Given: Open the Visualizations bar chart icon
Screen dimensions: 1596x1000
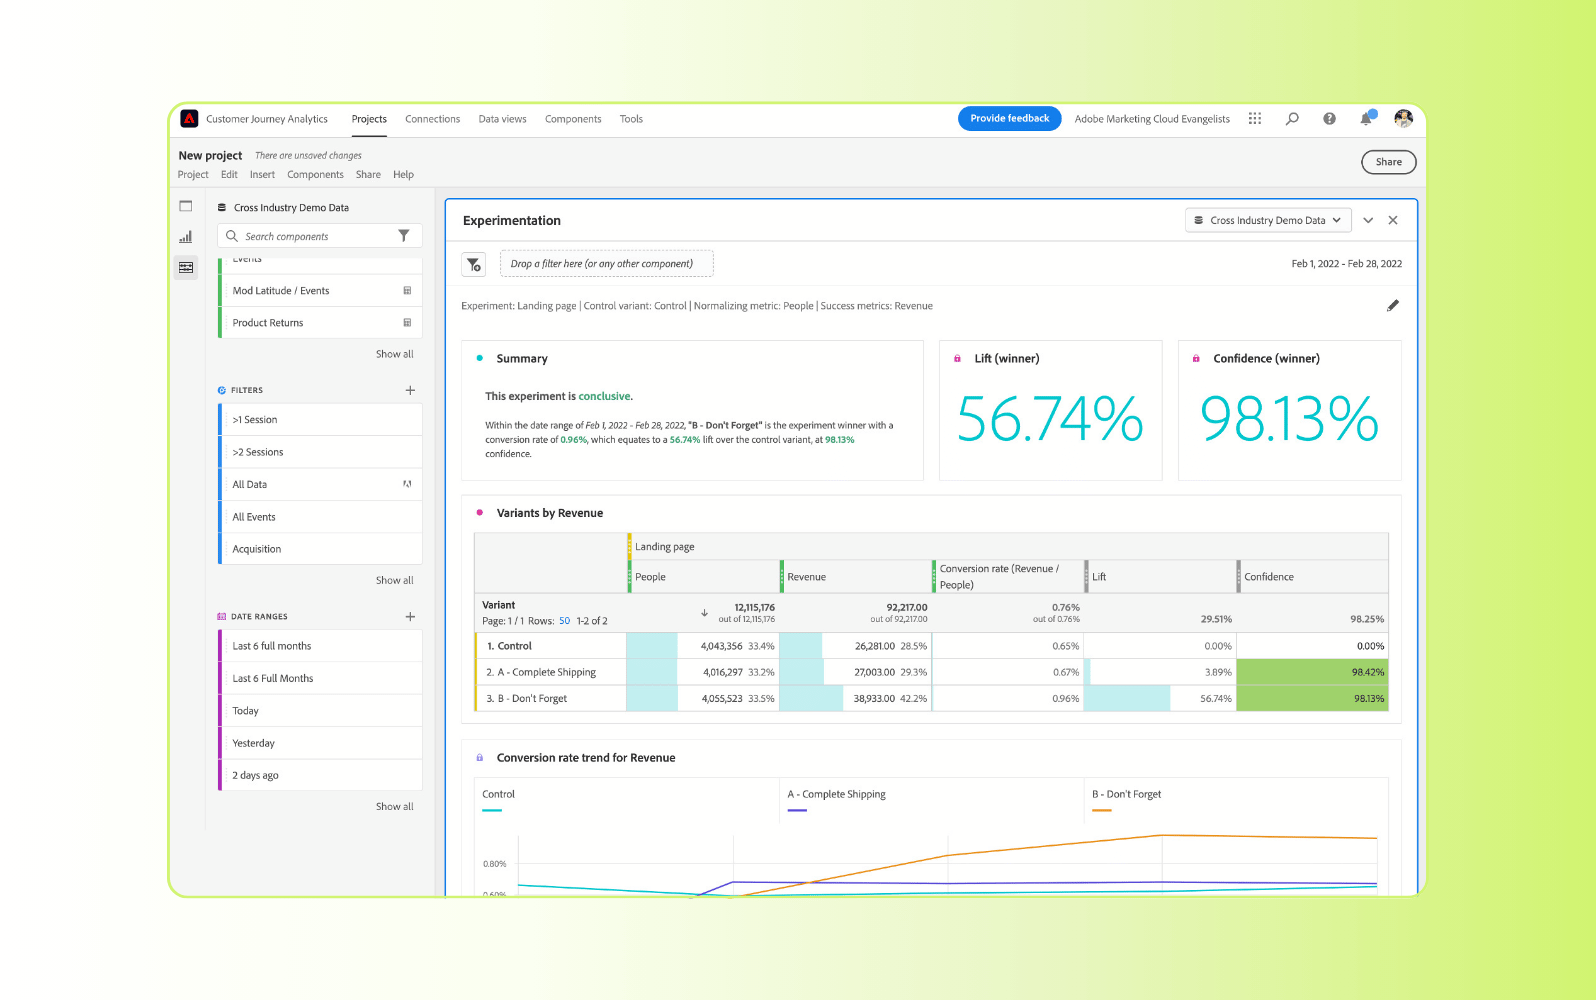Looking at the screenshot, I should coord(186,237).
